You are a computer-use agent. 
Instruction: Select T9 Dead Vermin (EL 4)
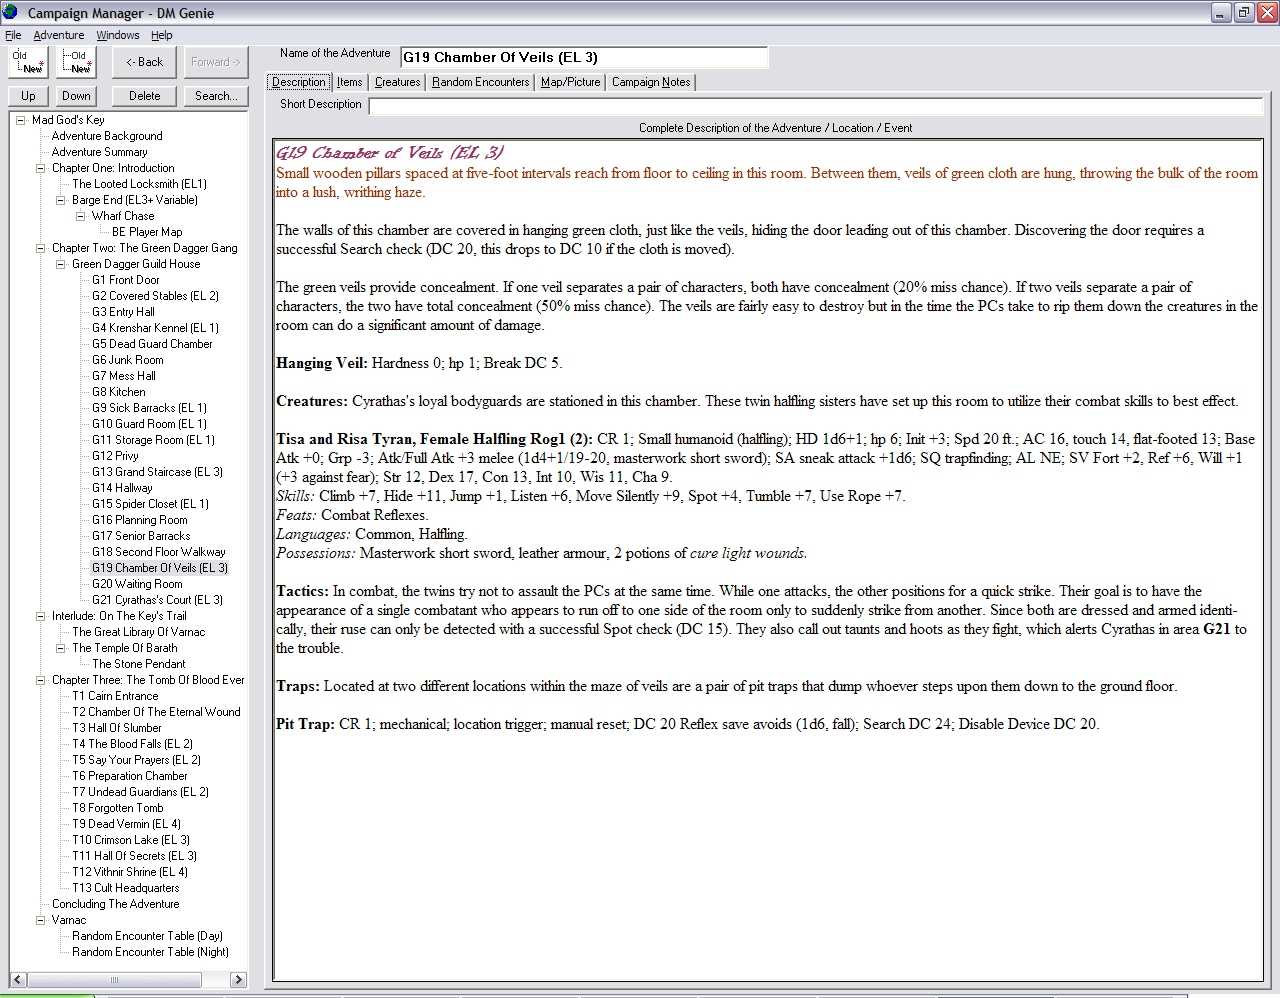click(x=127, y=824)
